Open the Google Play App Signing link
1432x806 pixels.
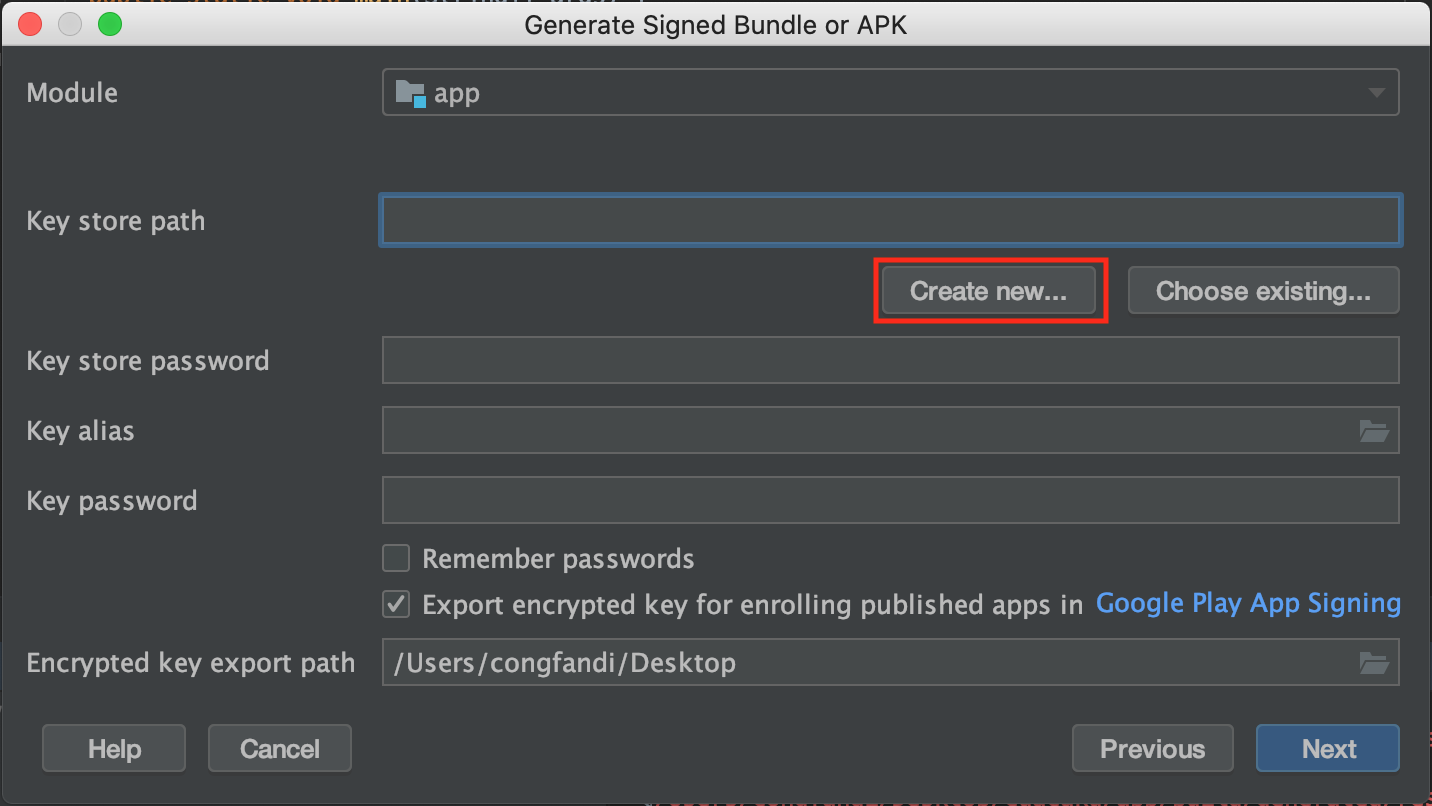coord(1248,604)
